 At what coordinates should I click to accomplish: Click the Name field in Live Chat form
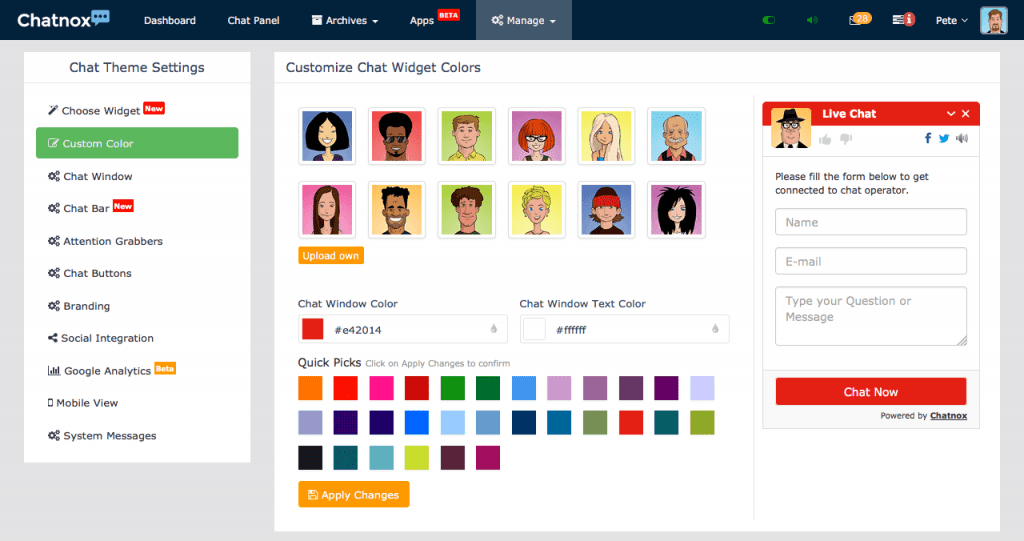(x=871, y=222)
